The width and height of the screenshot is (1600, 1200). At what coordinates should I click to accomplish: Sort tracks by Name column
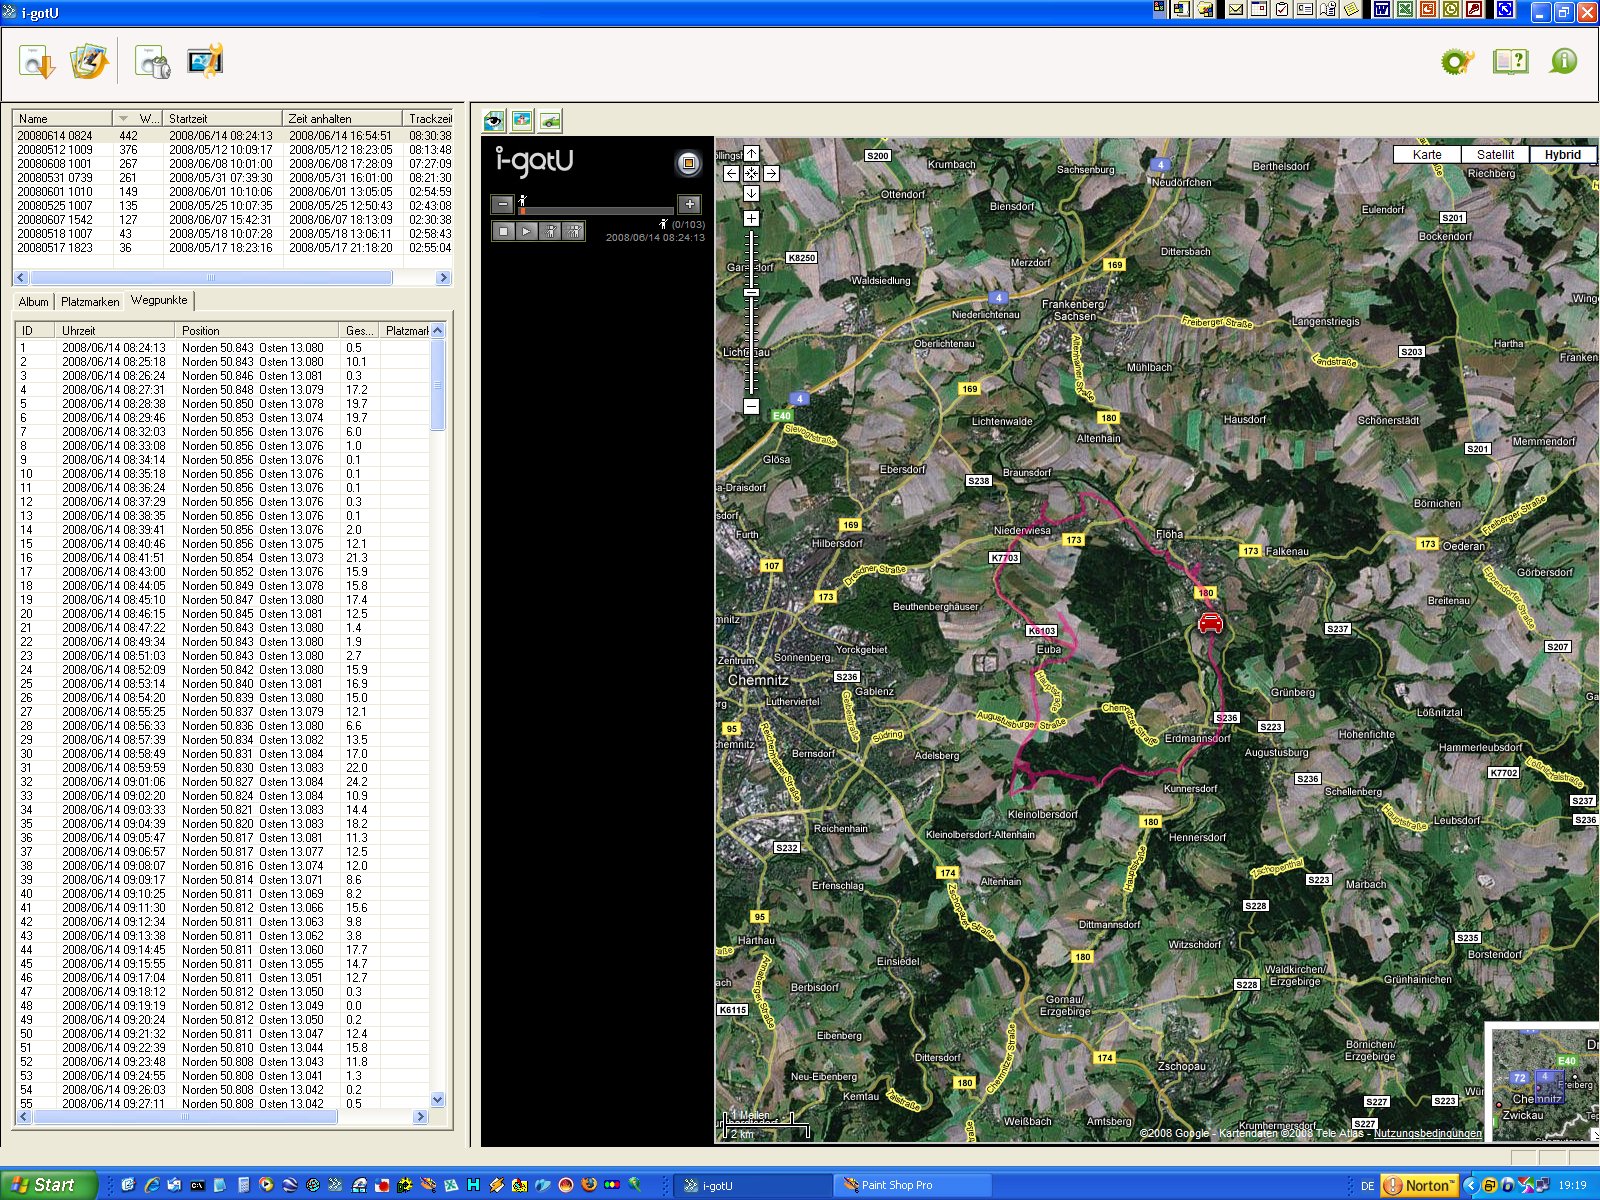(62, 118)
